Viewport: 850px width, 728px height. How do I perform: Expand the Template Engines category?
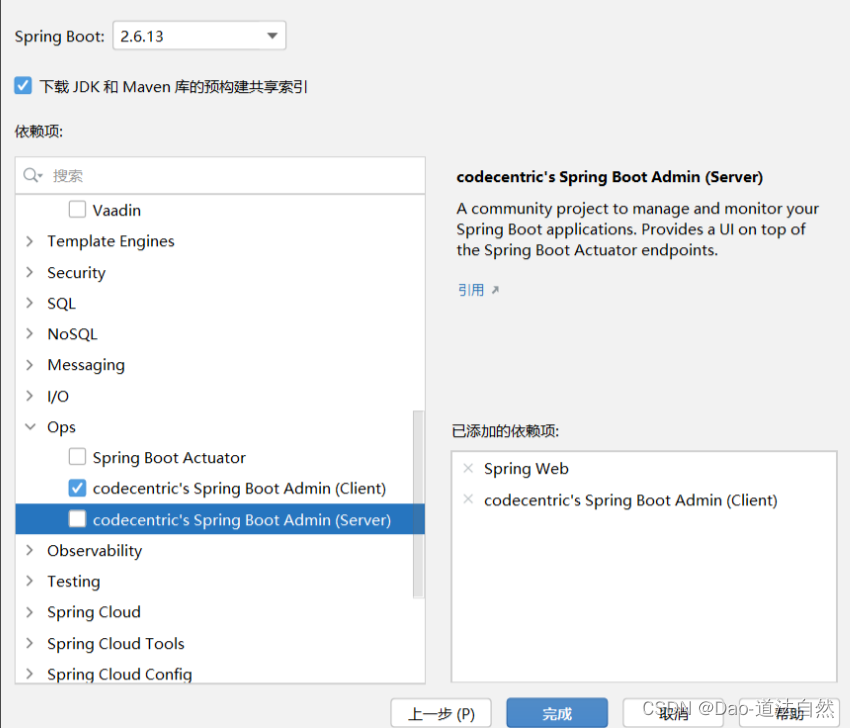[x=30, y=241]
